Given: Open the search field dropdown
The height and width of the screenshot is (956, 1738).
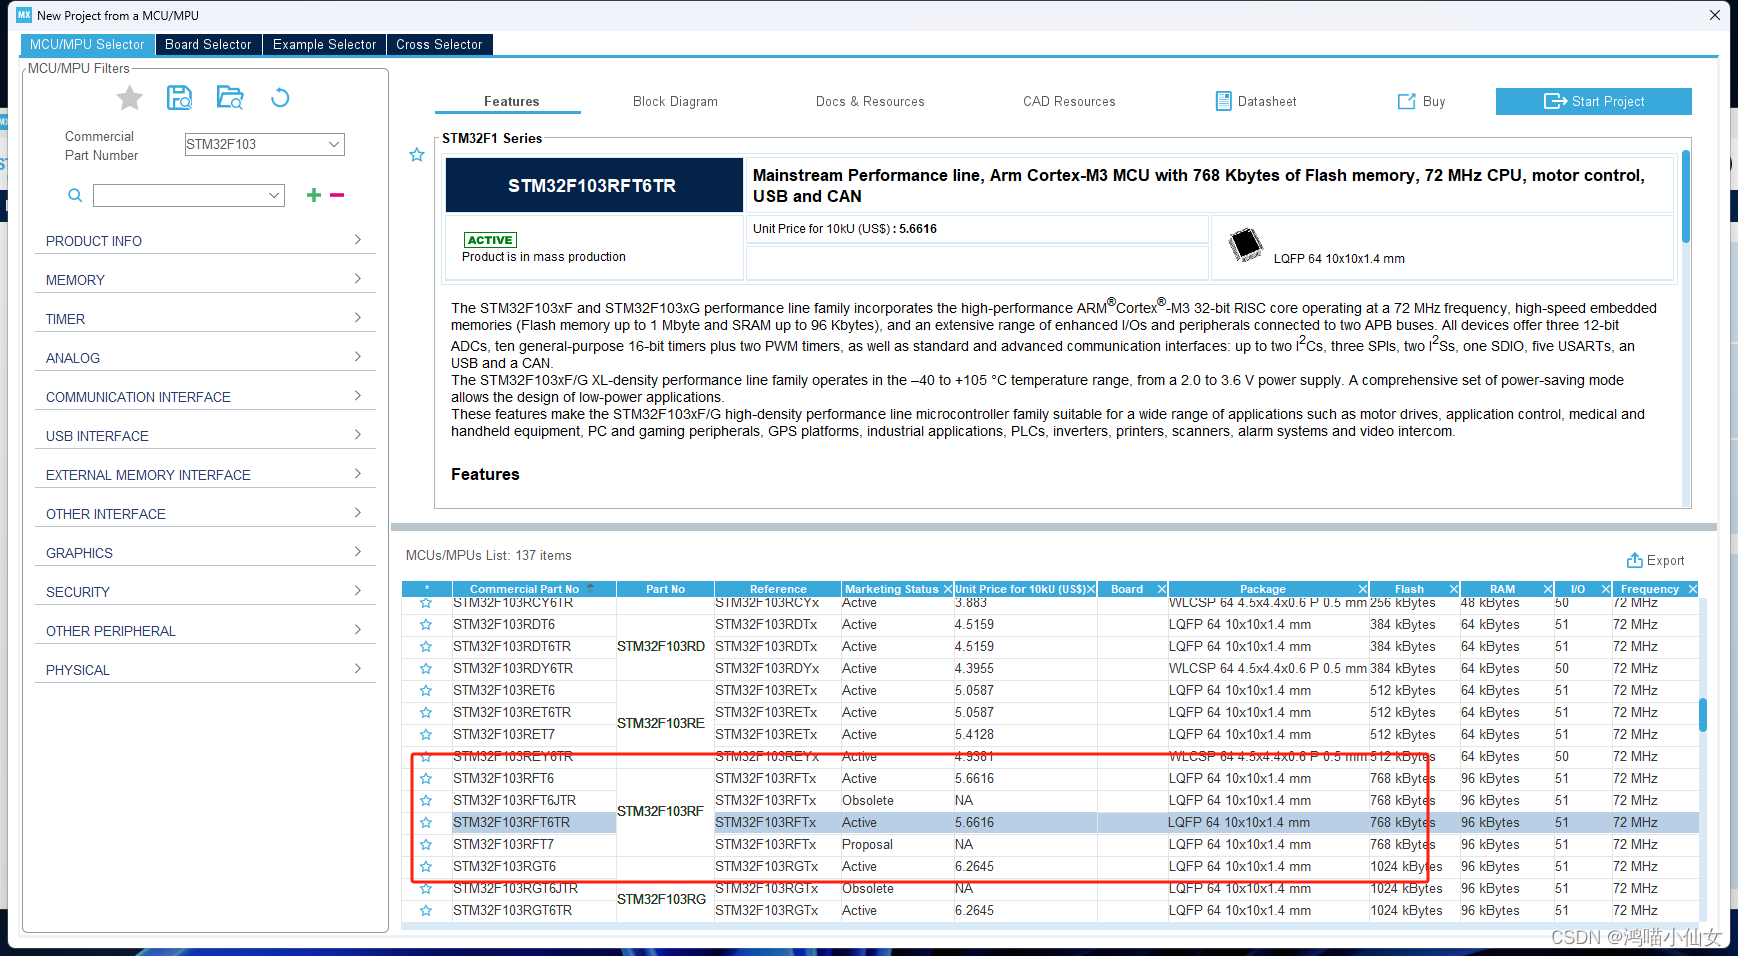Looking at the screenshot, I should coord(274,195).
